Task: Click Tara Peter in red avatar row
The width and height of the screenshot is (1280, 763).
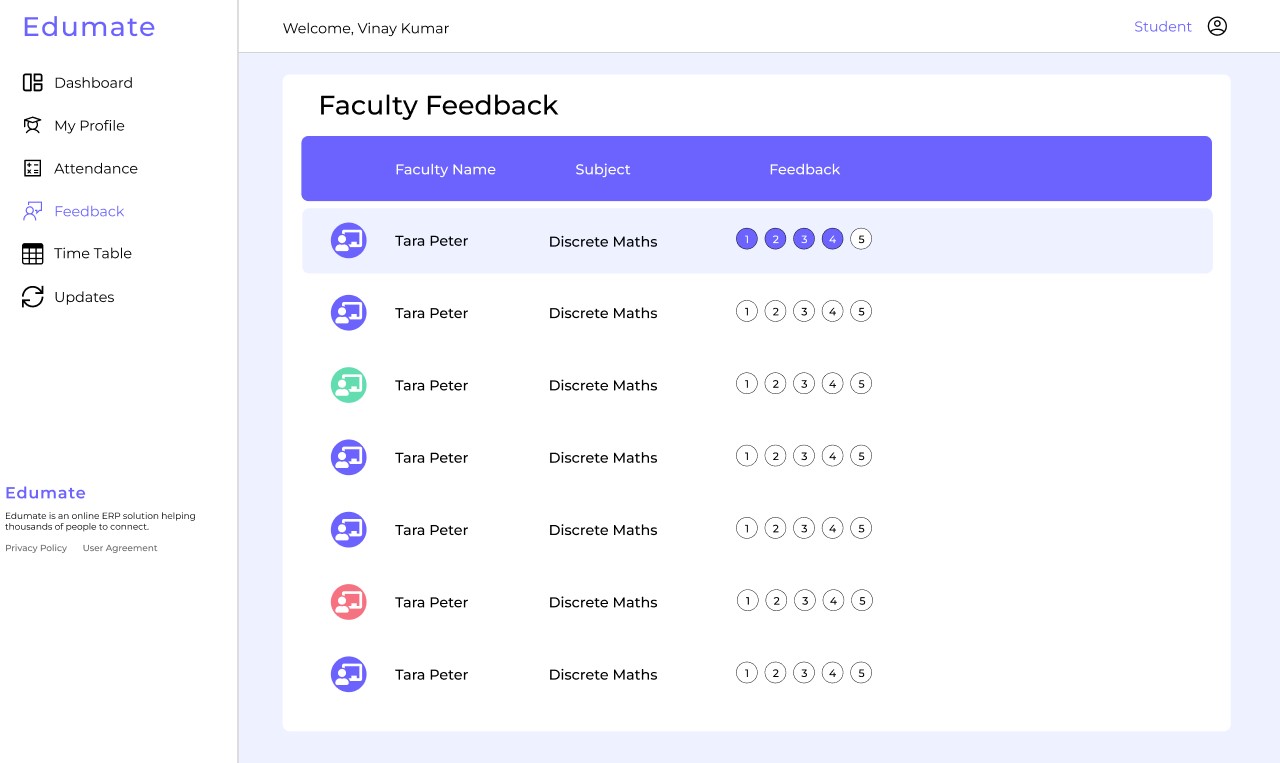Action: [432, 602]
